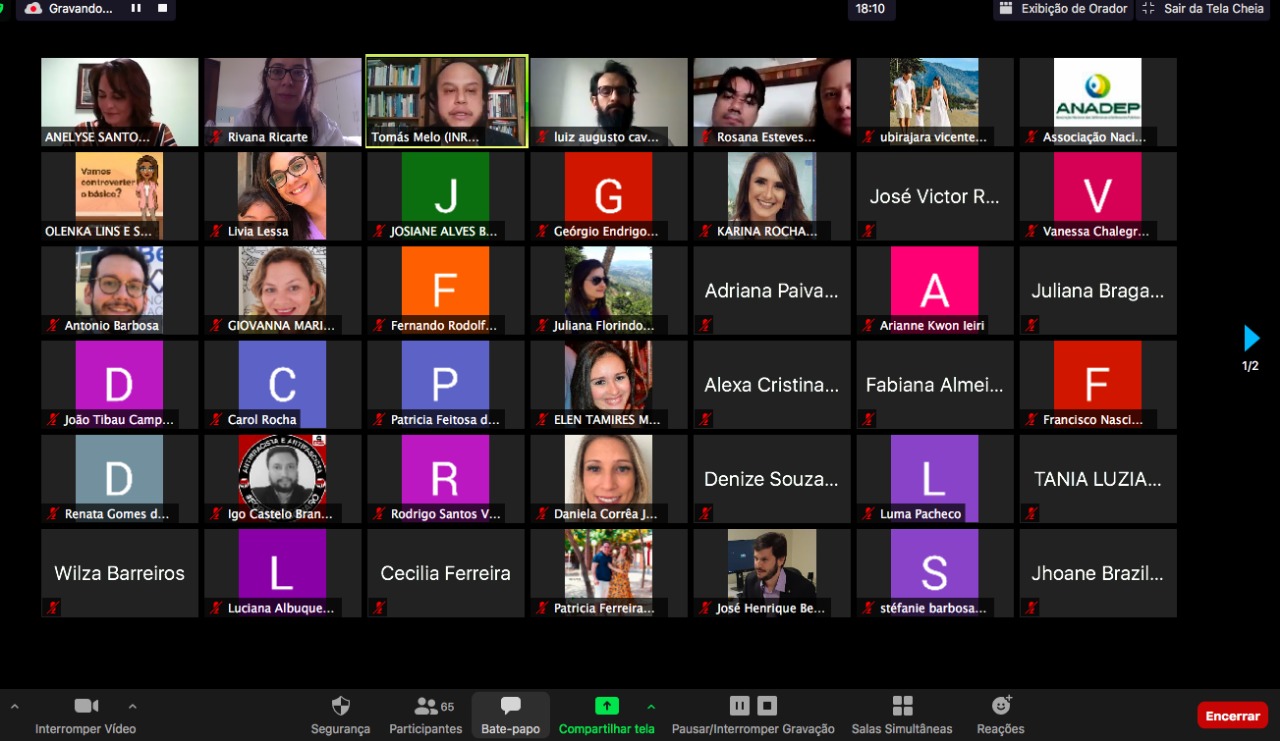
Task: Click the red Encerrar button
Action: (1232, 715)
